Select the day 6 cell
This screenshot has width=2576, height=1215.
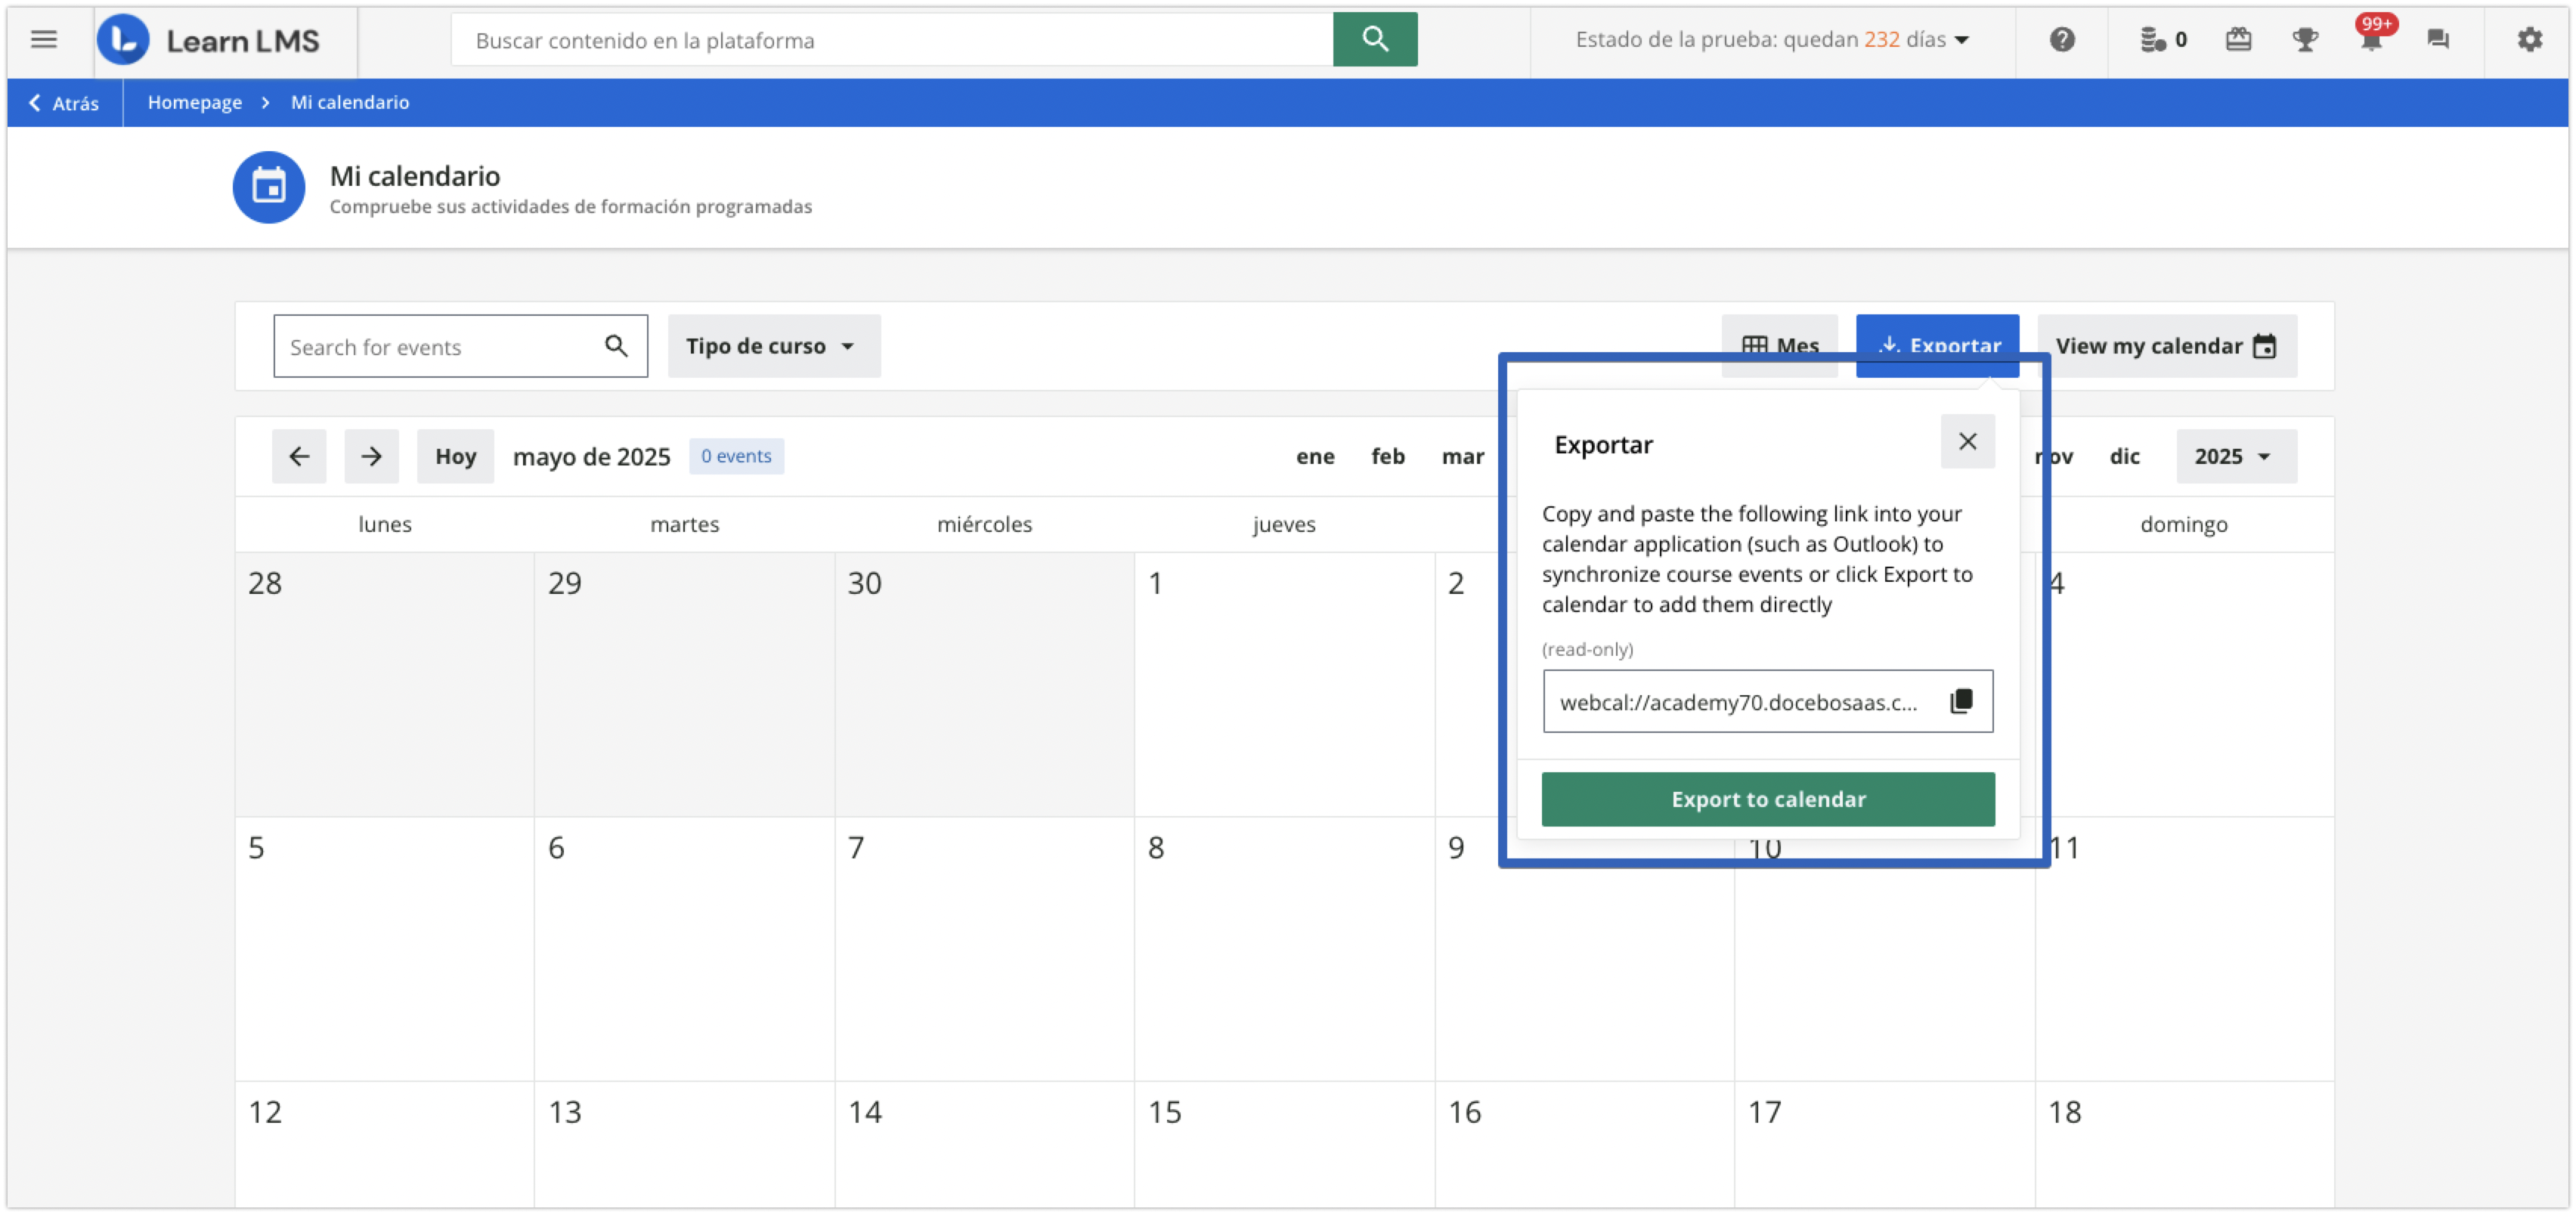(684, 949)
